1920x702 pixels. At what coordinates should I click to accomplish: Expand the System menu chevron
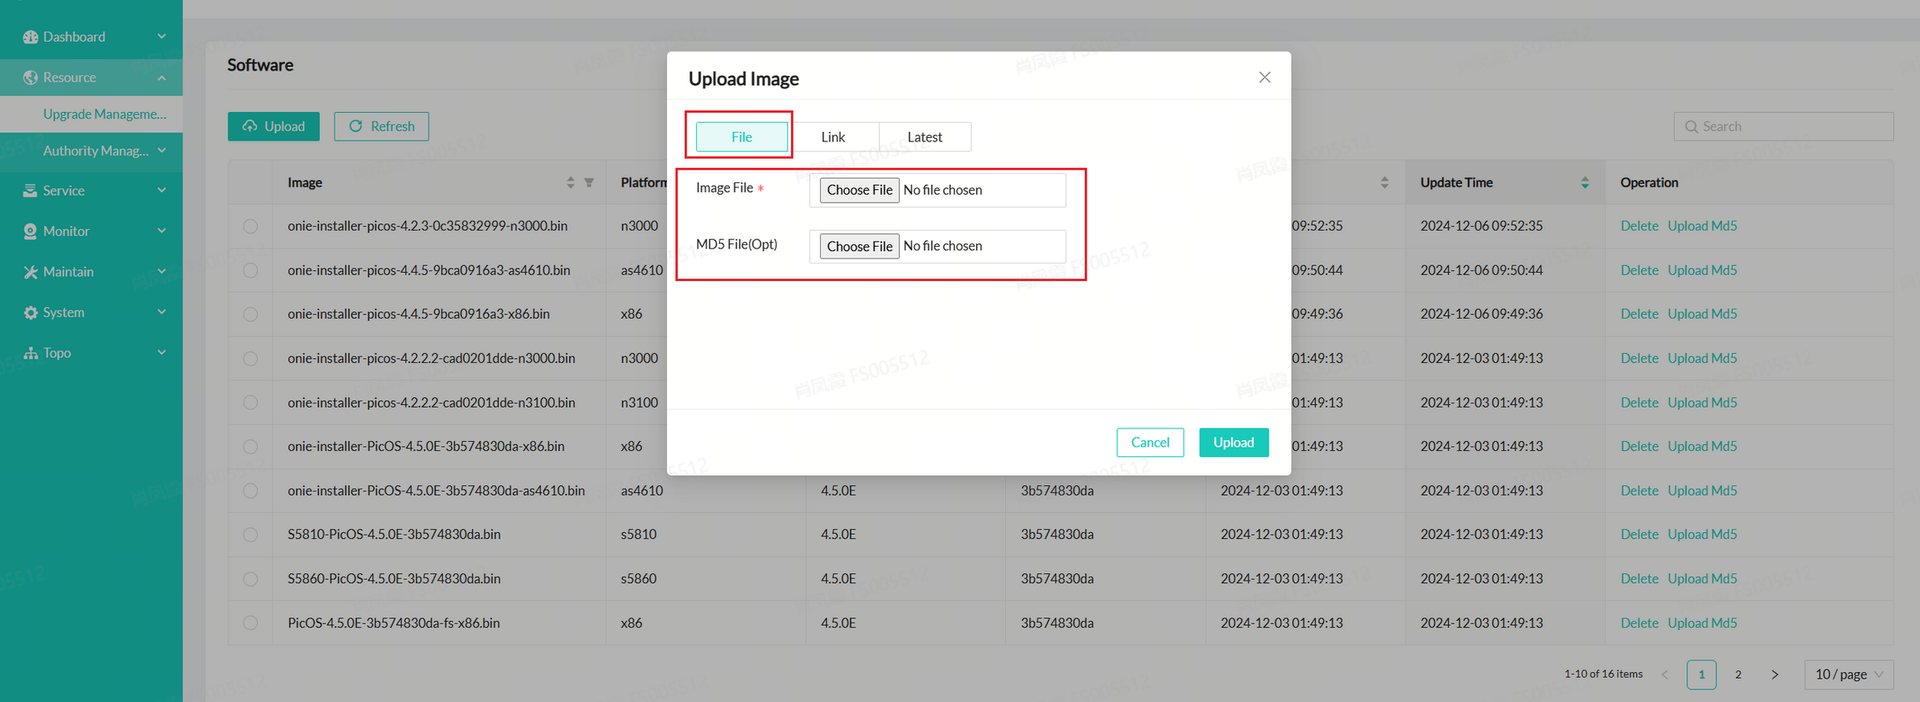(x=162, y=312)
